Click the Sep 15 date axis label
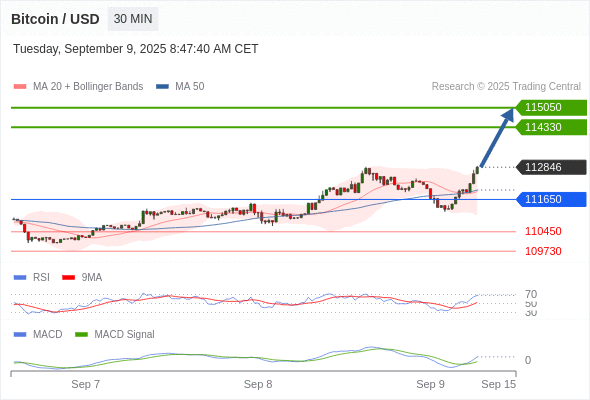The image size is (590, 400). (499, 384)
